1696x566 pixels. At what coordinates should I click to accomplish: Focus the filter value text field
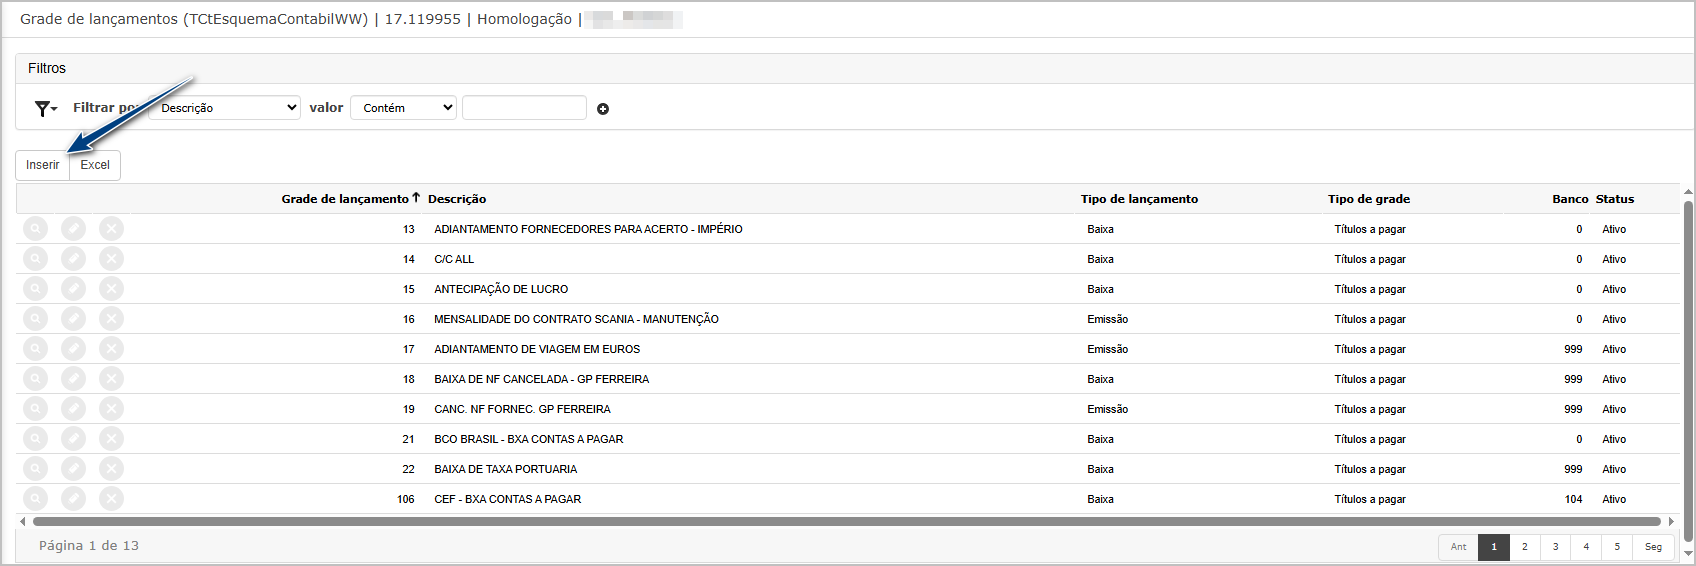pos(524,108)
